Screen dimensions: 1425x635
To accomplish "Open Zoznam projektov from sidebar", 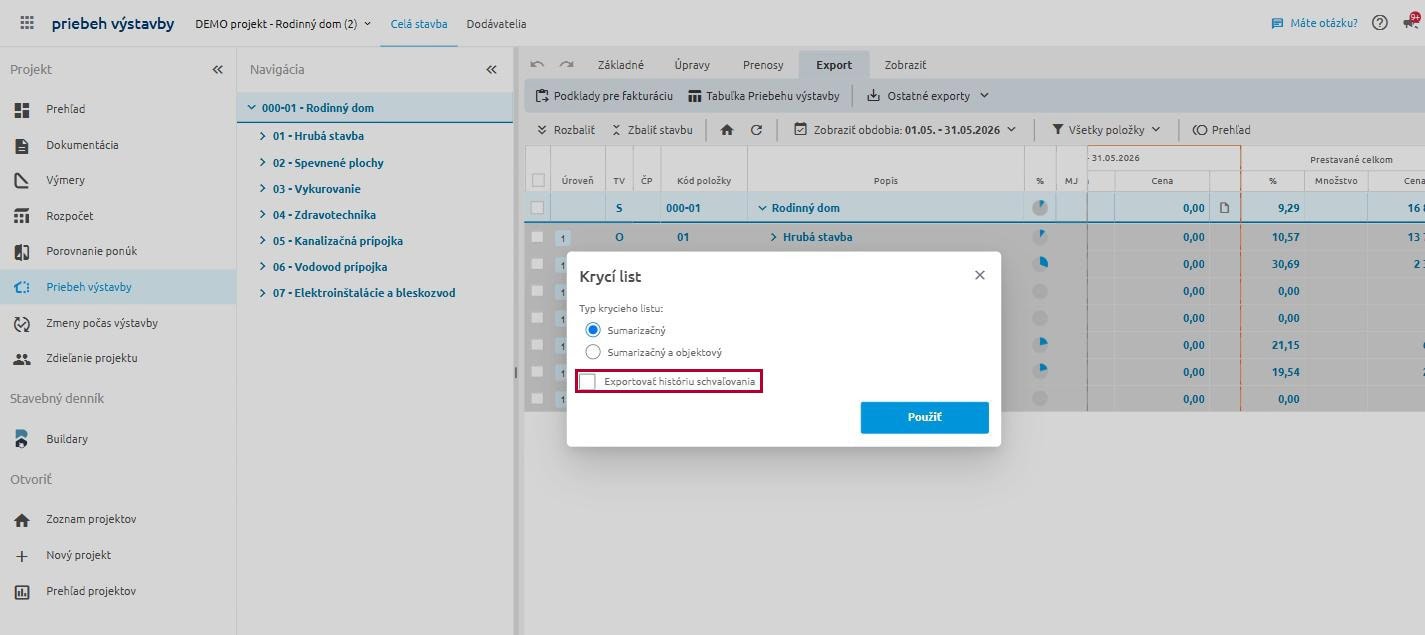I will 91,519.
